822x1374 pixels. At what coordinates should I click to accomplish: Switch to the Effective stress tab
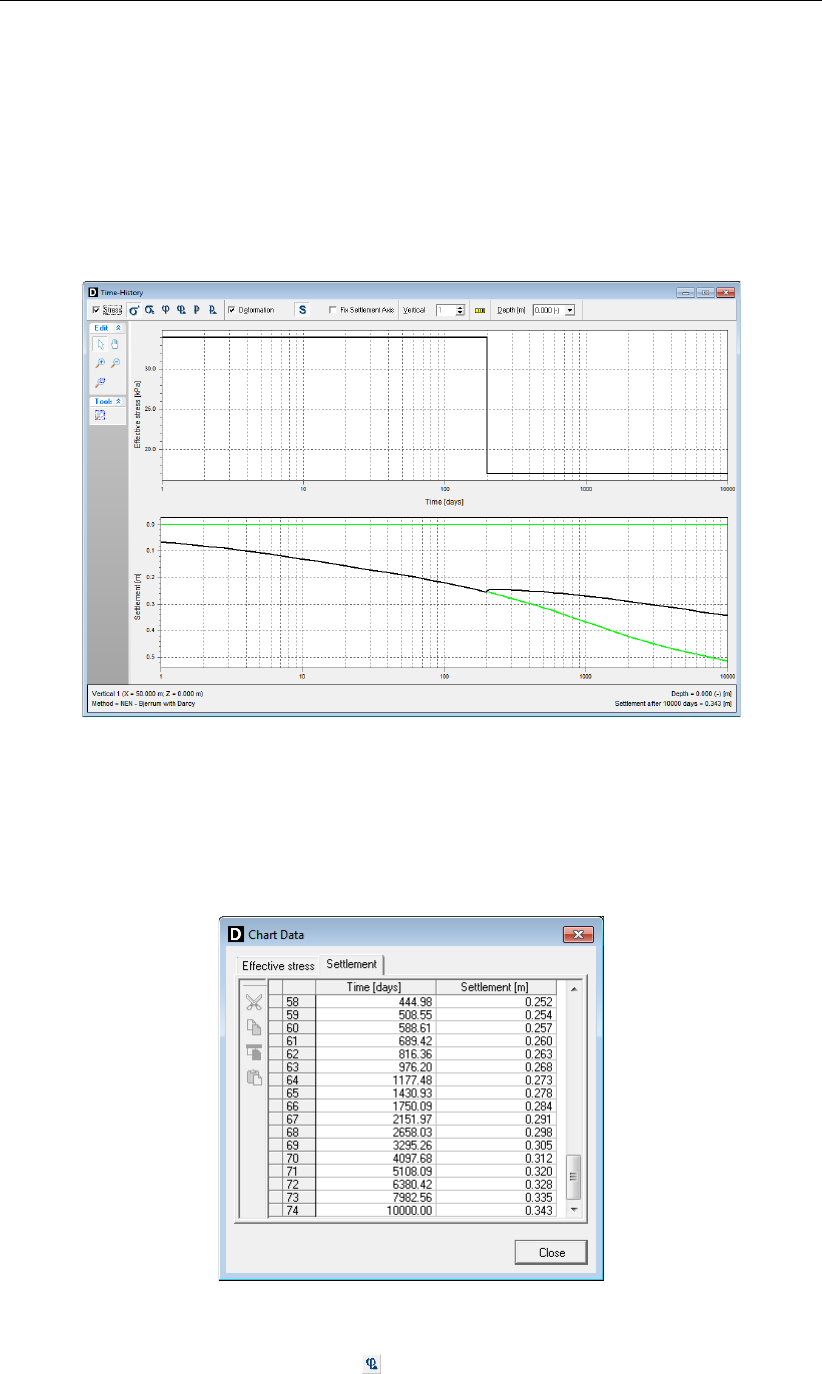tap(278, 965)
